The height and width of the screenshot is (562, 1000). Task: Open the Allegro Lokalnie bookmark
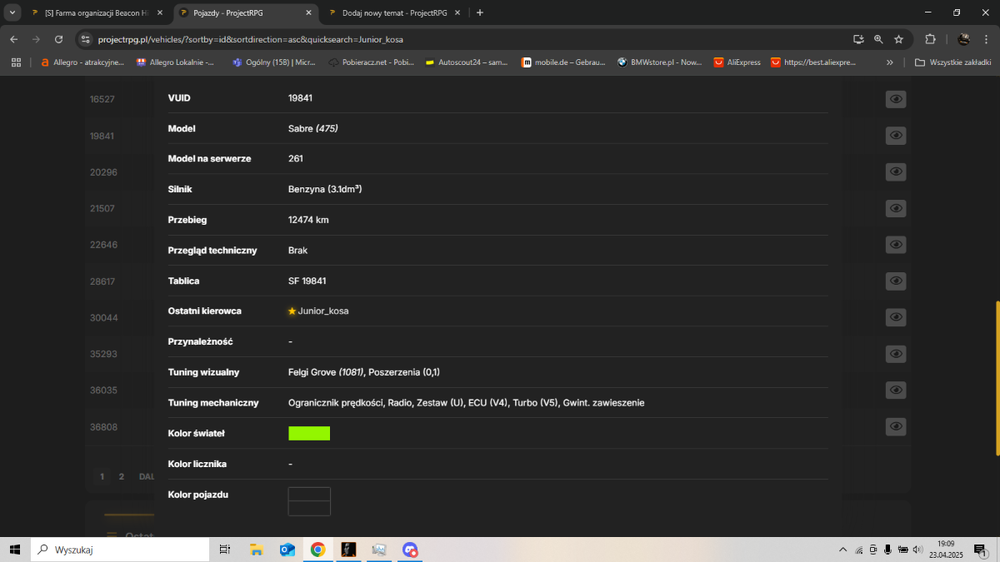pos(175,63)
